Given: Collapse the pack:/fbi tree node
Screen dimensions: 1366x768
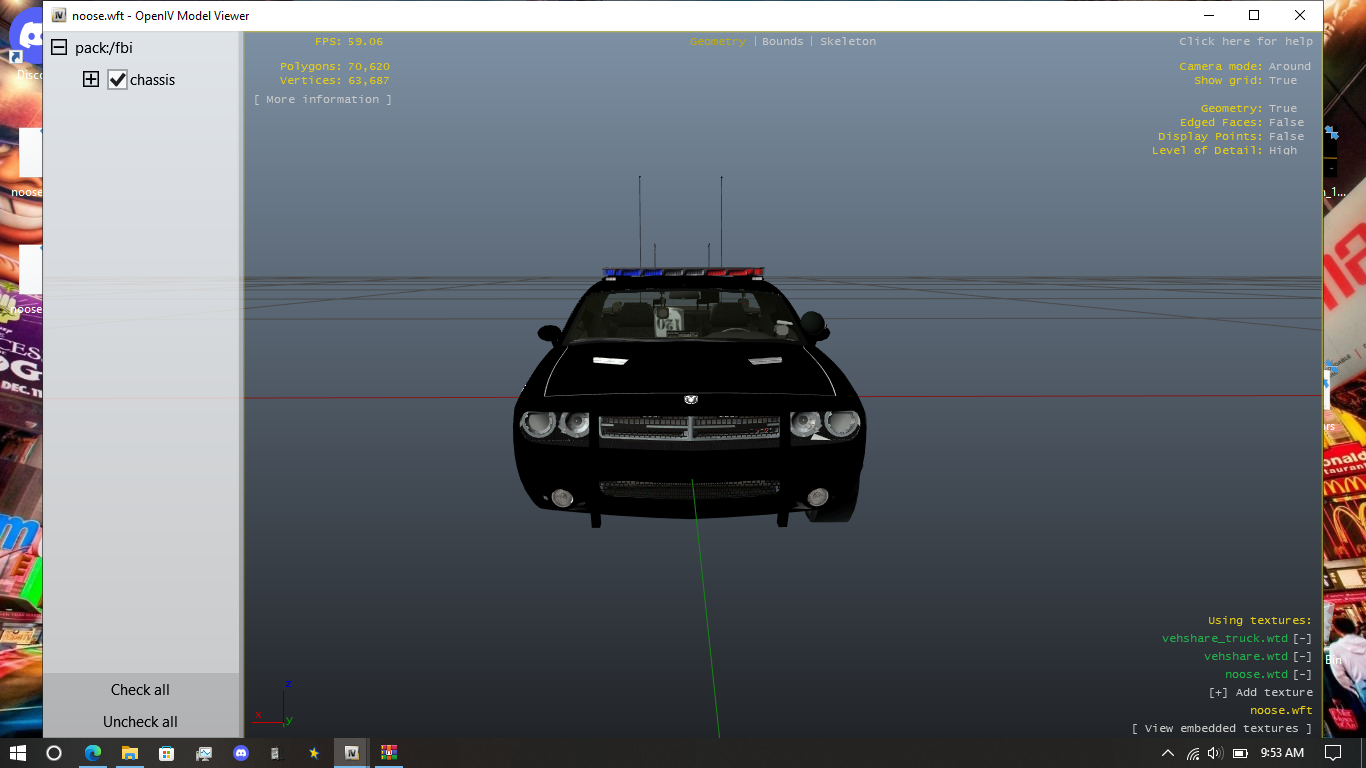Looking at the screenshot, I should click(x=59, y=47).
